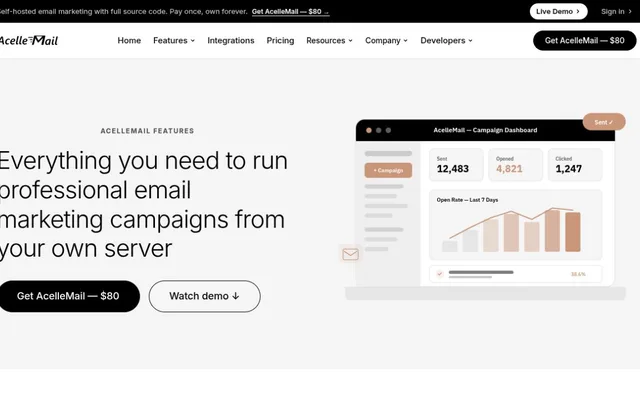Screen dimensions: 640x400
Task: Click the Live Demo button
Action: pos(558,11)
